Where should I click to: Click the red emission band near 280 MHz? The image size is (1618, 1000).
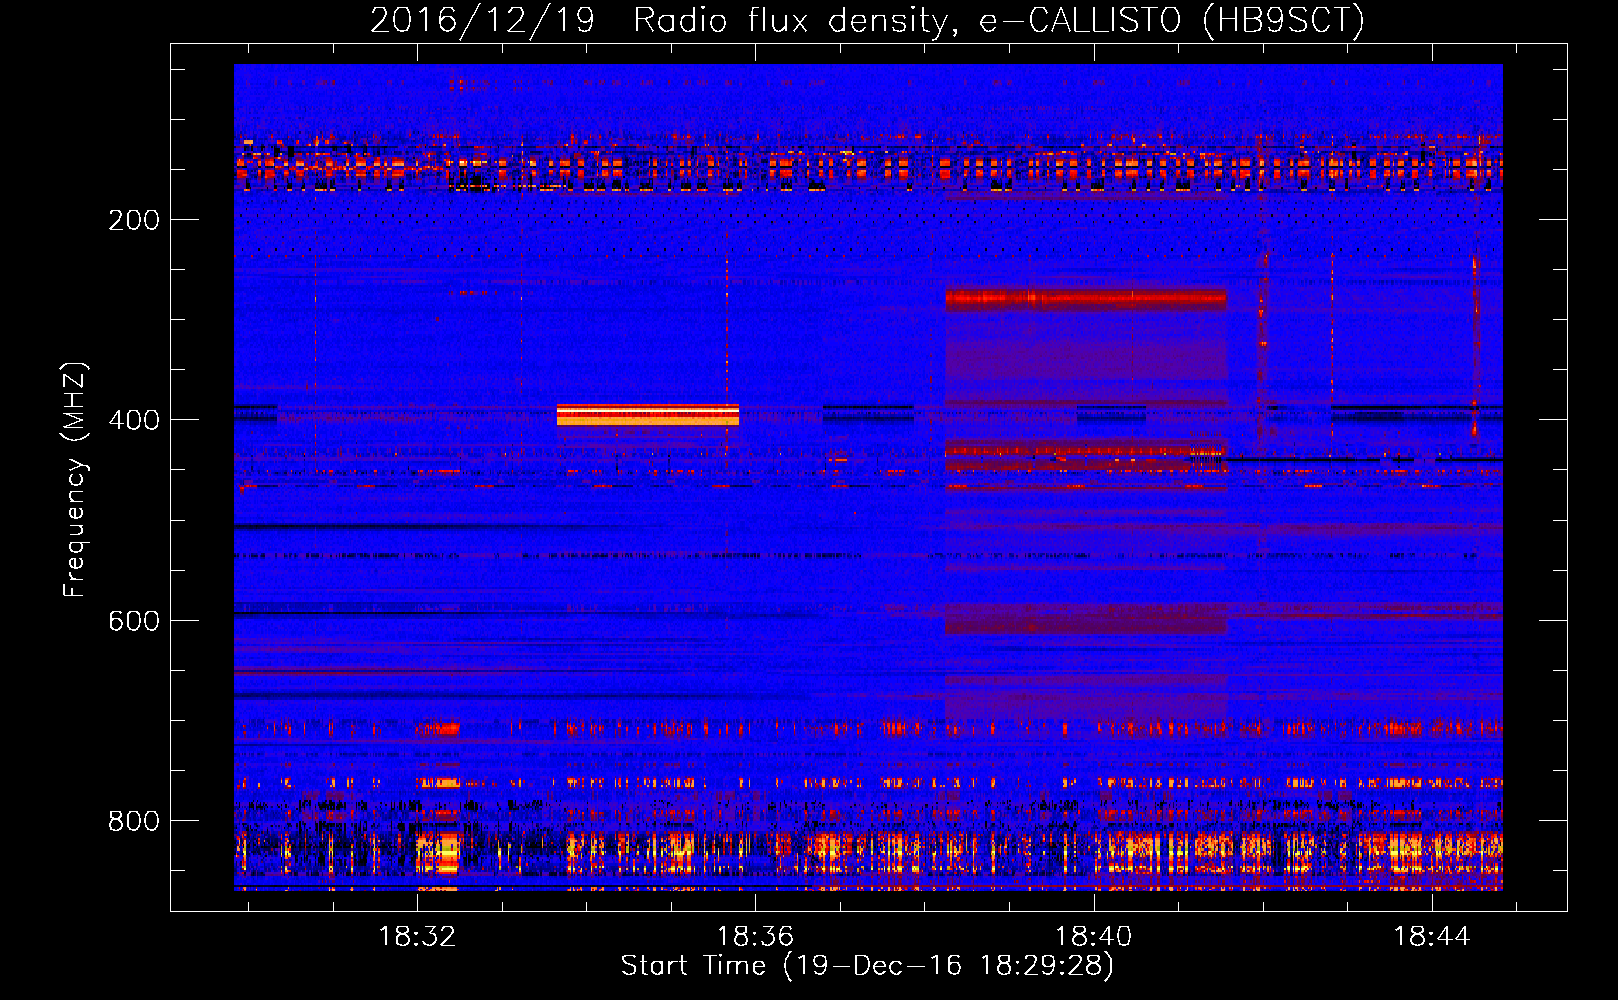(x=1086, y=298)
